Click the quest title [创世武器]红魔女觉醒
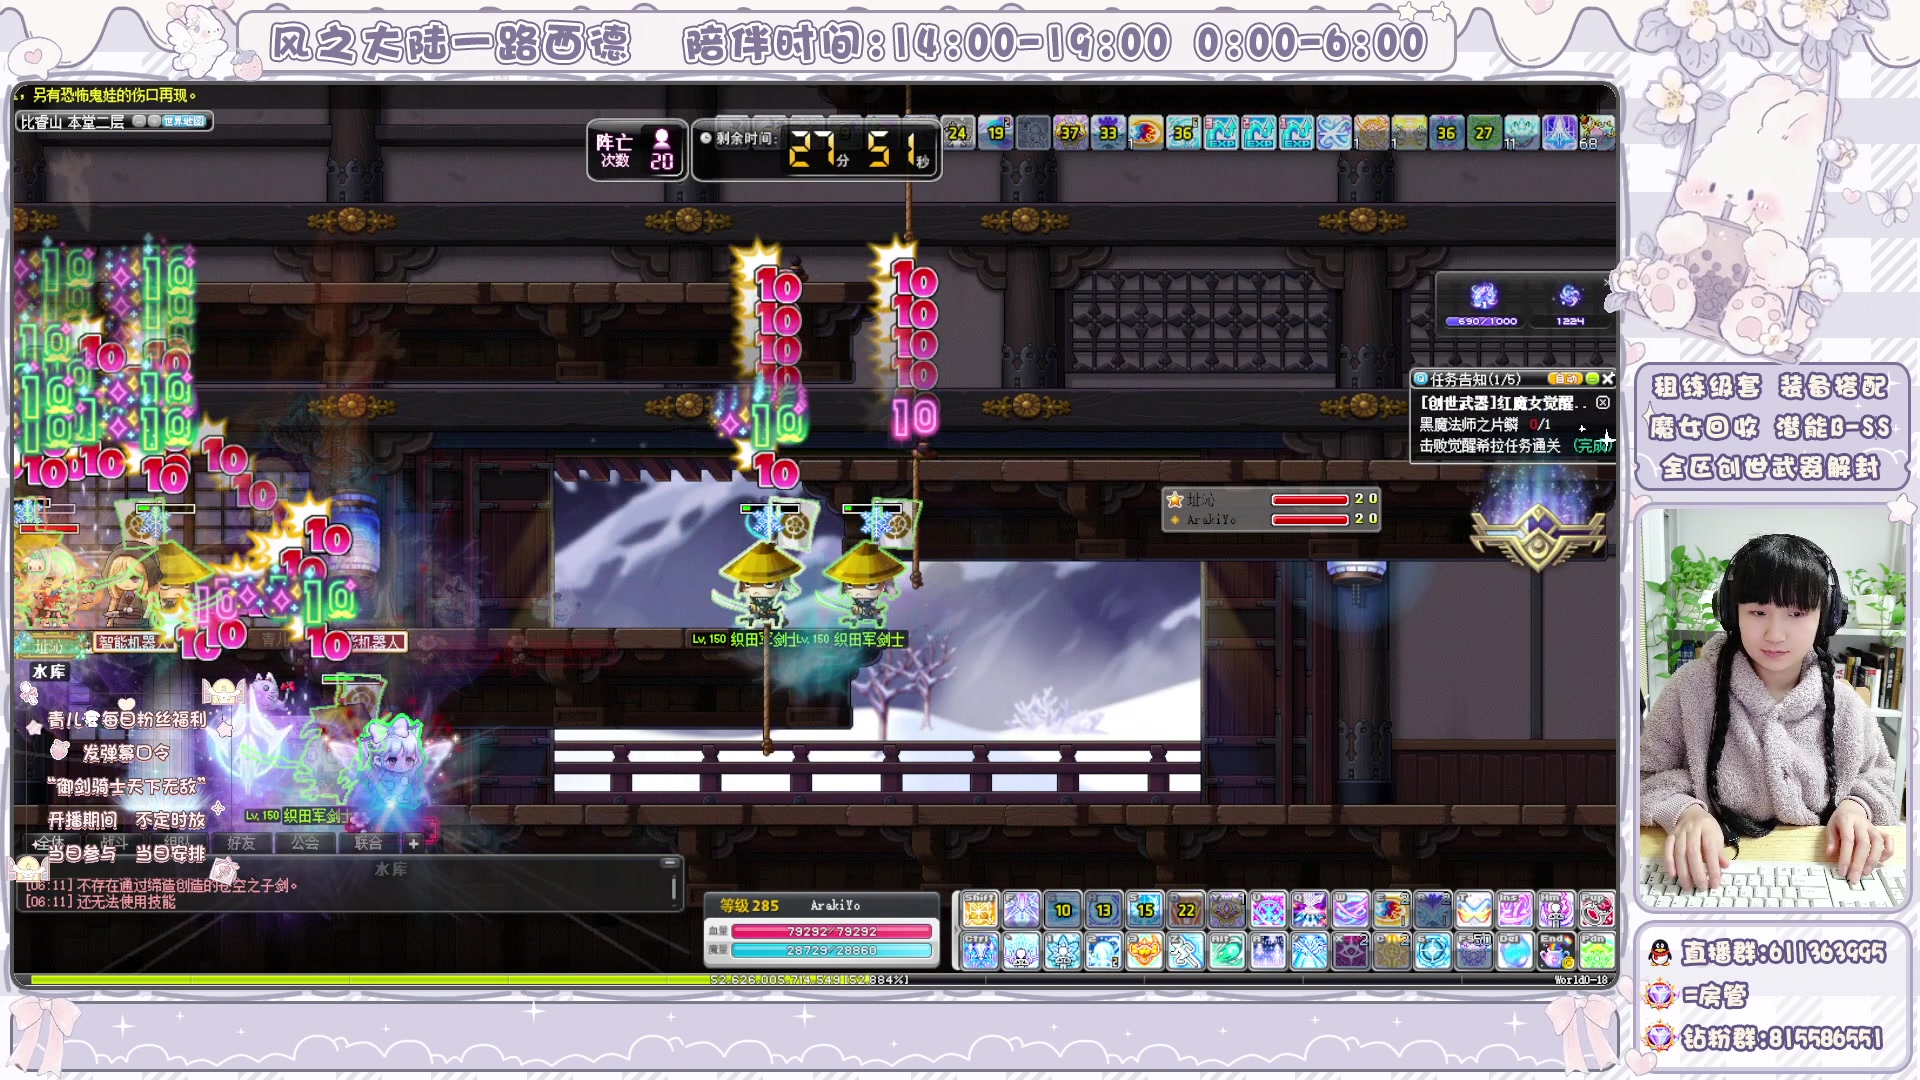Image resolution: width=1920 pixels, height=1080 pixels. (x=1503, y=402)
